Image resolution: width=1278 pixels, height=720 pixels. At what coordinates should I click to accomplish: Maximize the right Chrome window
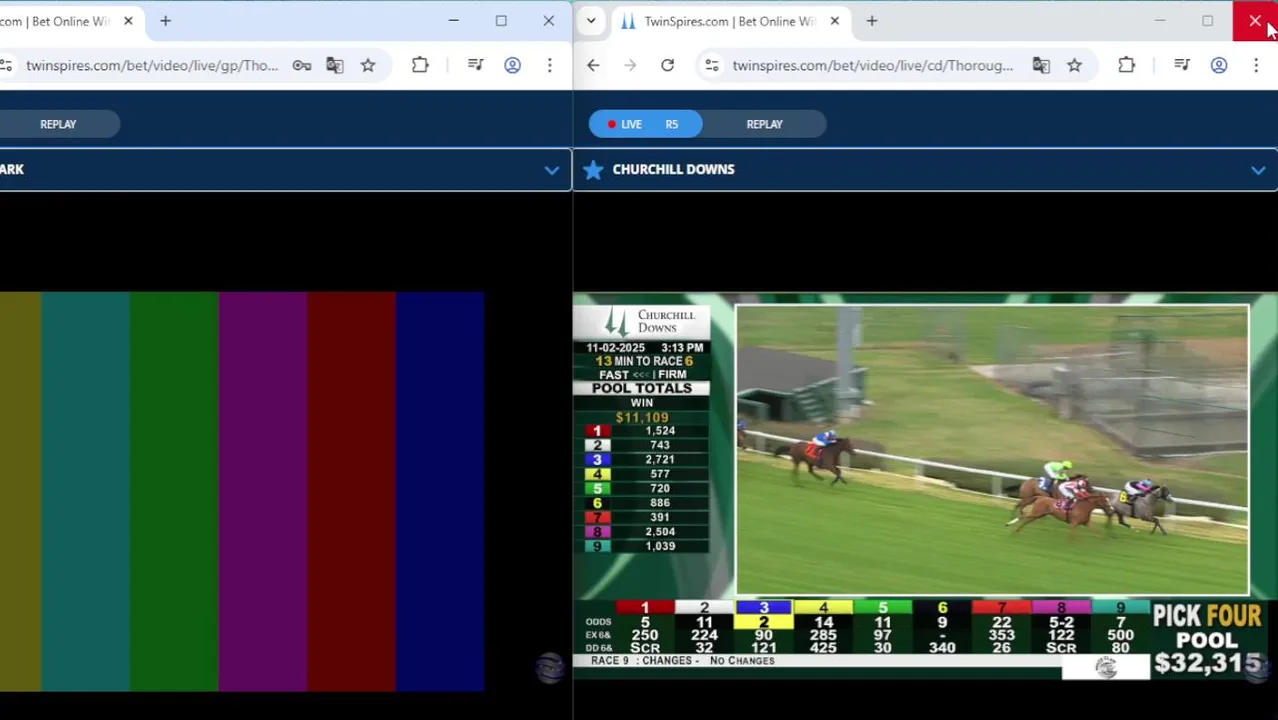(x=1207, y=21)
